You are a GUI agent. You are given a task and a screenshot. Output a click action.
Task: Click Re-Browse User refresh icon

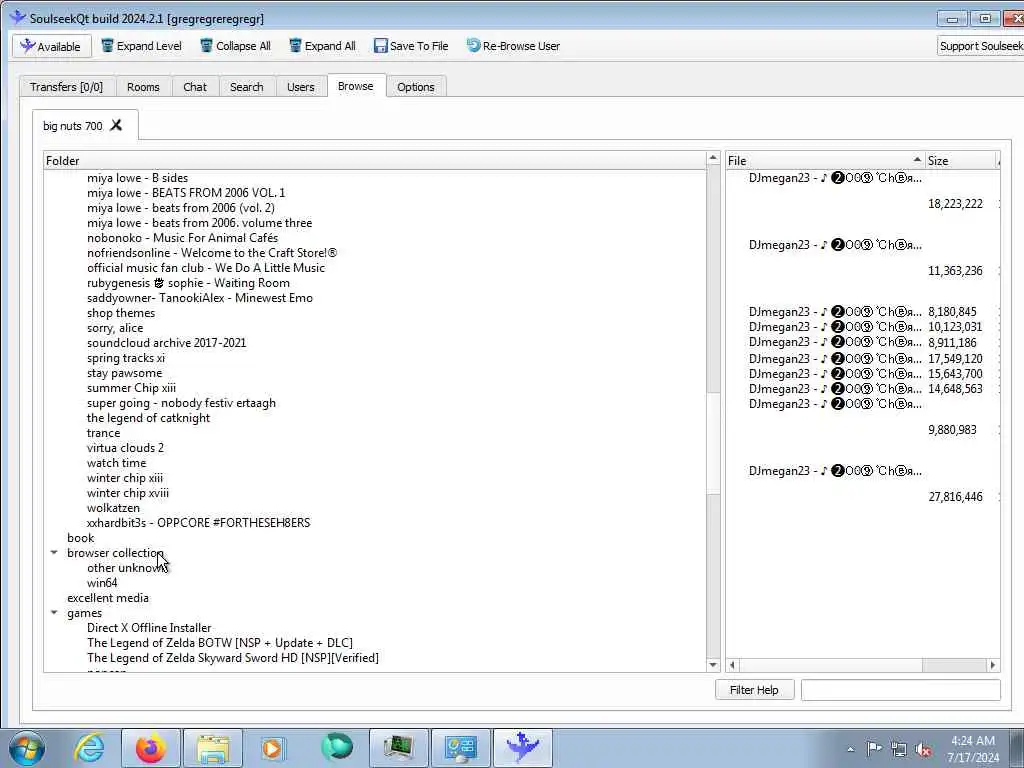(x=473, y=46)
